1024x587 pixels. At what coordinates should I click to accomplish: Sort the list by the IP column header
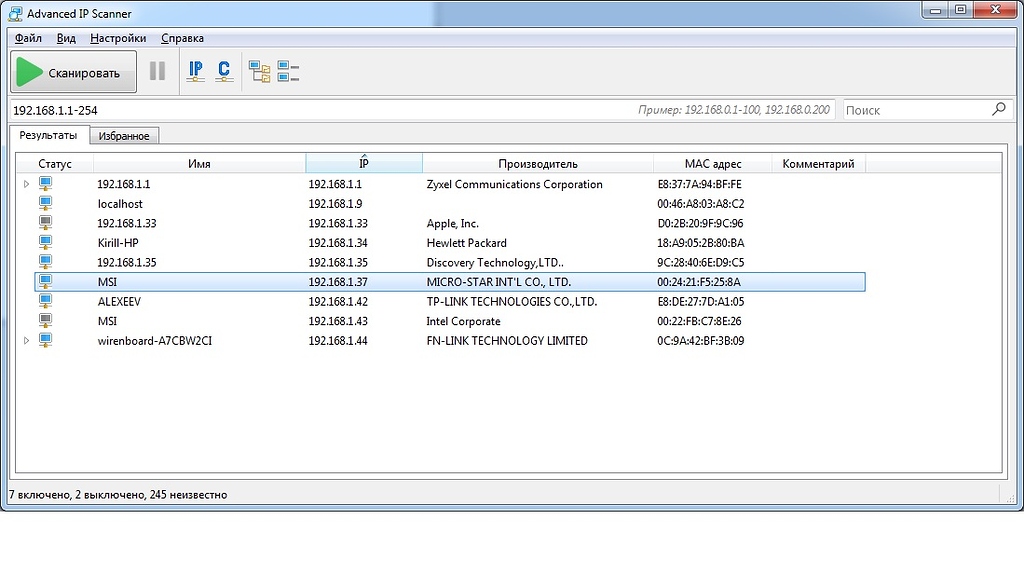(364, 164)
